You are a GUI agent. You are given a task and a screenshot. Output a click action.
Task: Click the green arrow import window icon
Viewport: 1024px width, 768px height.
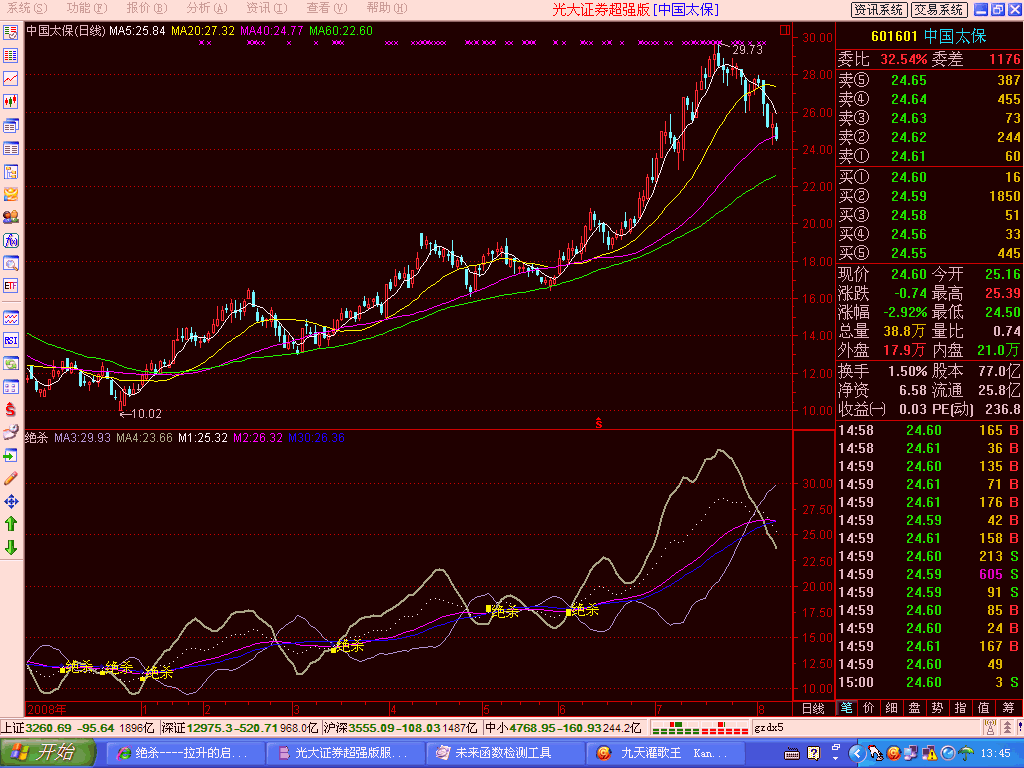click(10, 455)
